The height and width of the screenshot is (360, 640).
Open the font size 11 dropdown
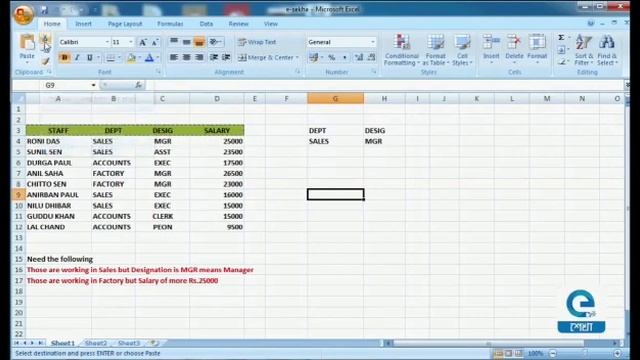(131, 42)
